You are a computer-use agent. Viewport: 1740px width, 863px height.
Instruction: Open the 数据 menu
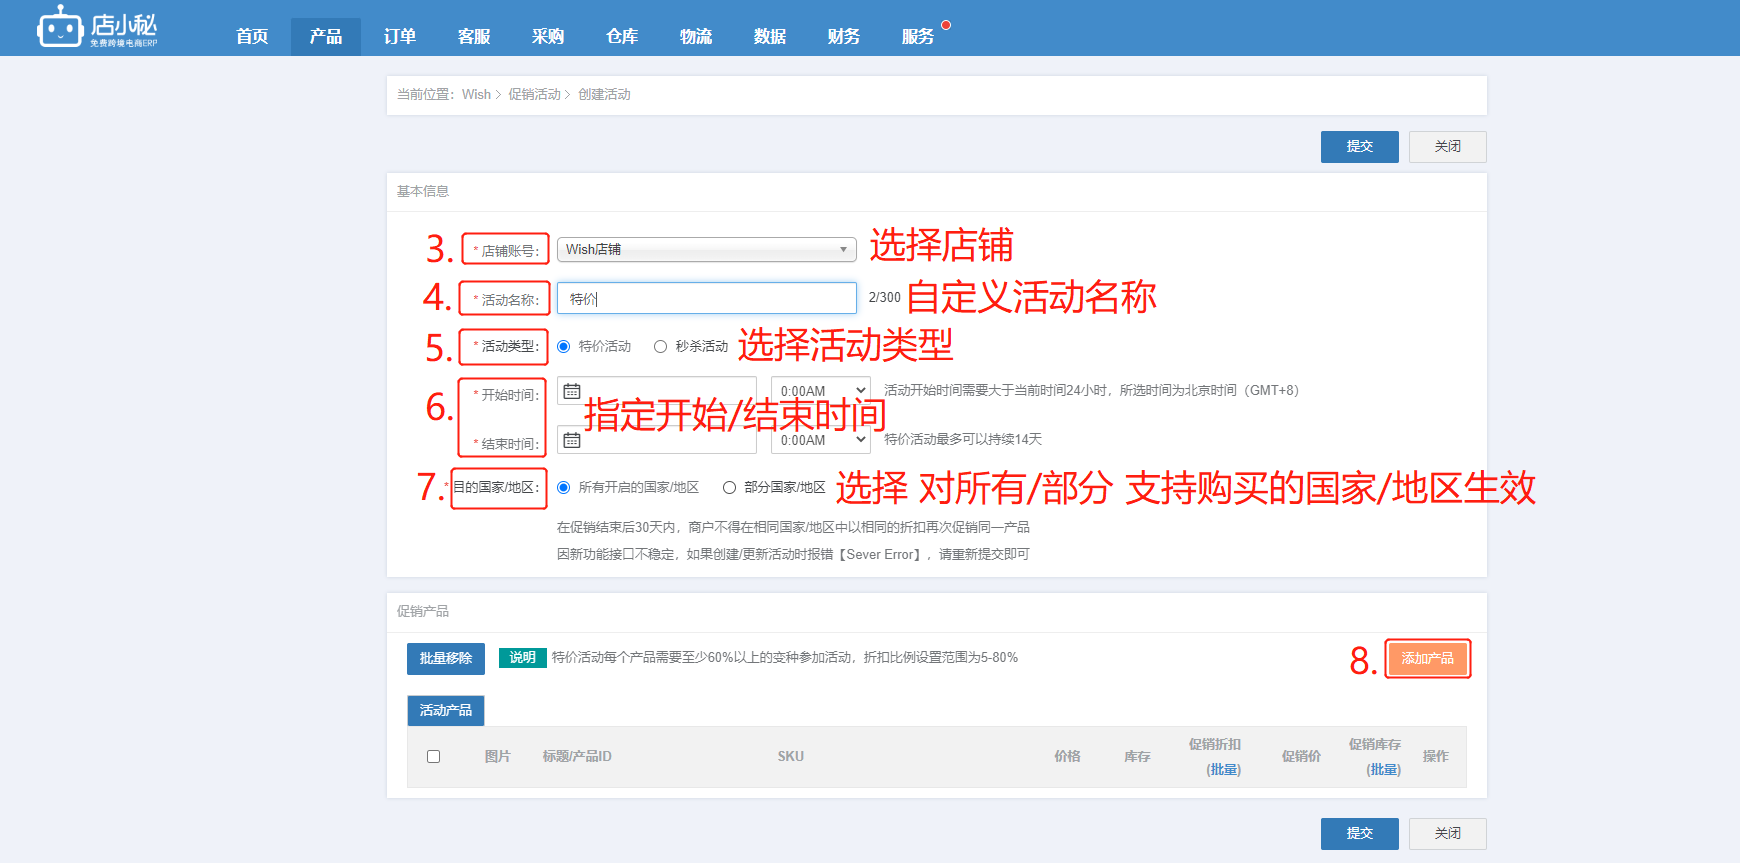coord(770,37)
